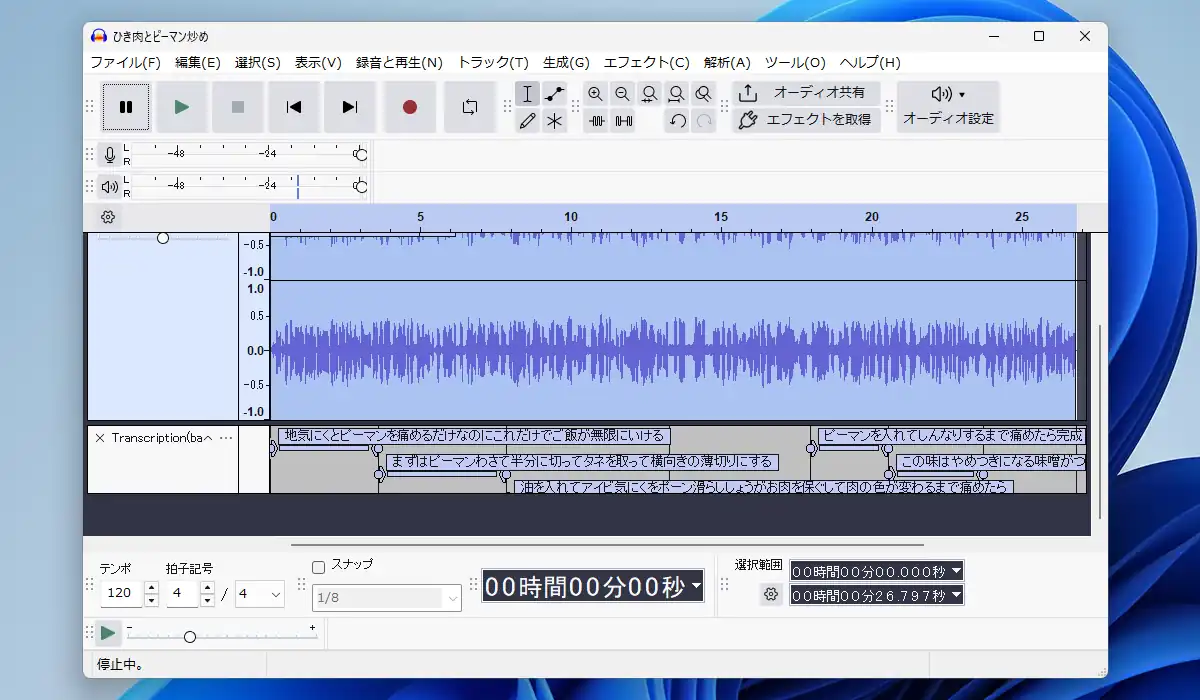Click the Zoom In magnifier icon
The height and width of the screenshot is (700, 1200).
coord(596,94)
